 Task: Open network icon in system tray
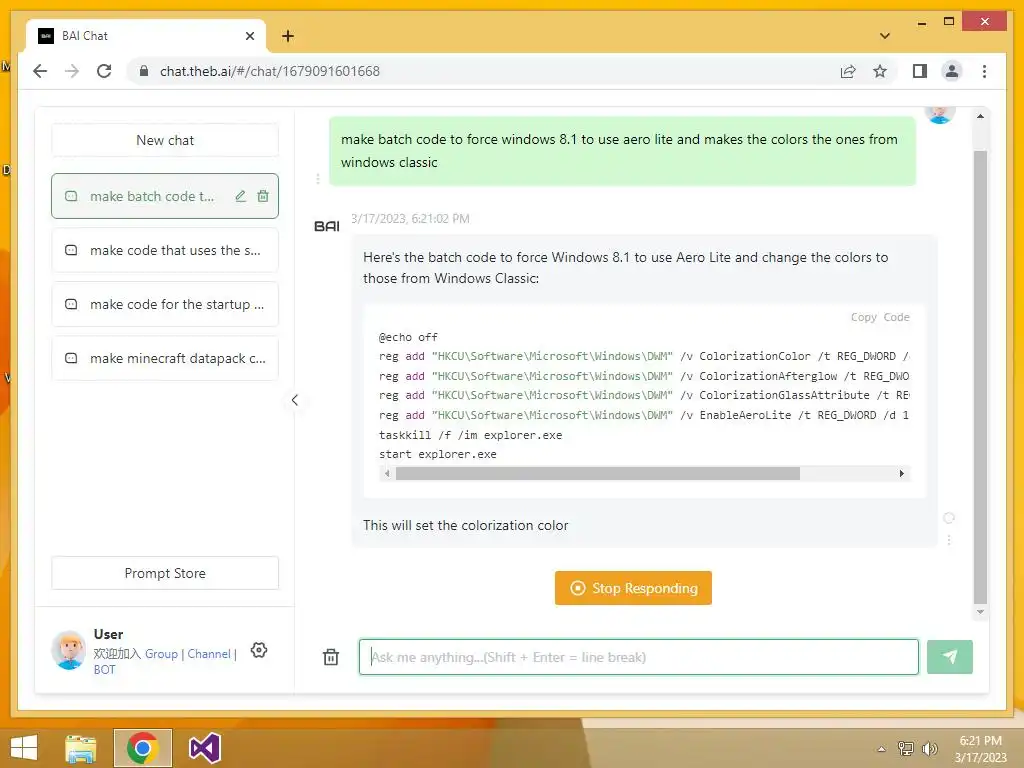[x=906, y=749]
